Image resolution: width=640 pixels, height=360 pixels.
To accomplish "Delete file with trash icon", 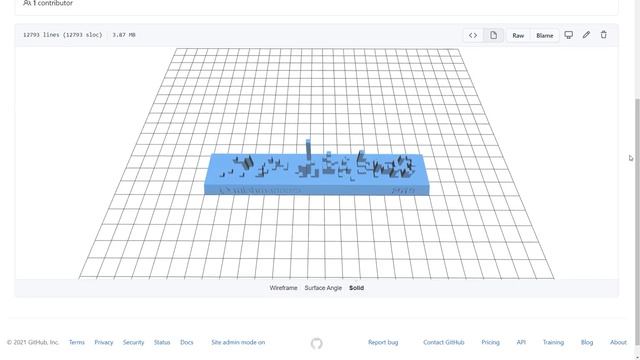I will coord(604,35).
